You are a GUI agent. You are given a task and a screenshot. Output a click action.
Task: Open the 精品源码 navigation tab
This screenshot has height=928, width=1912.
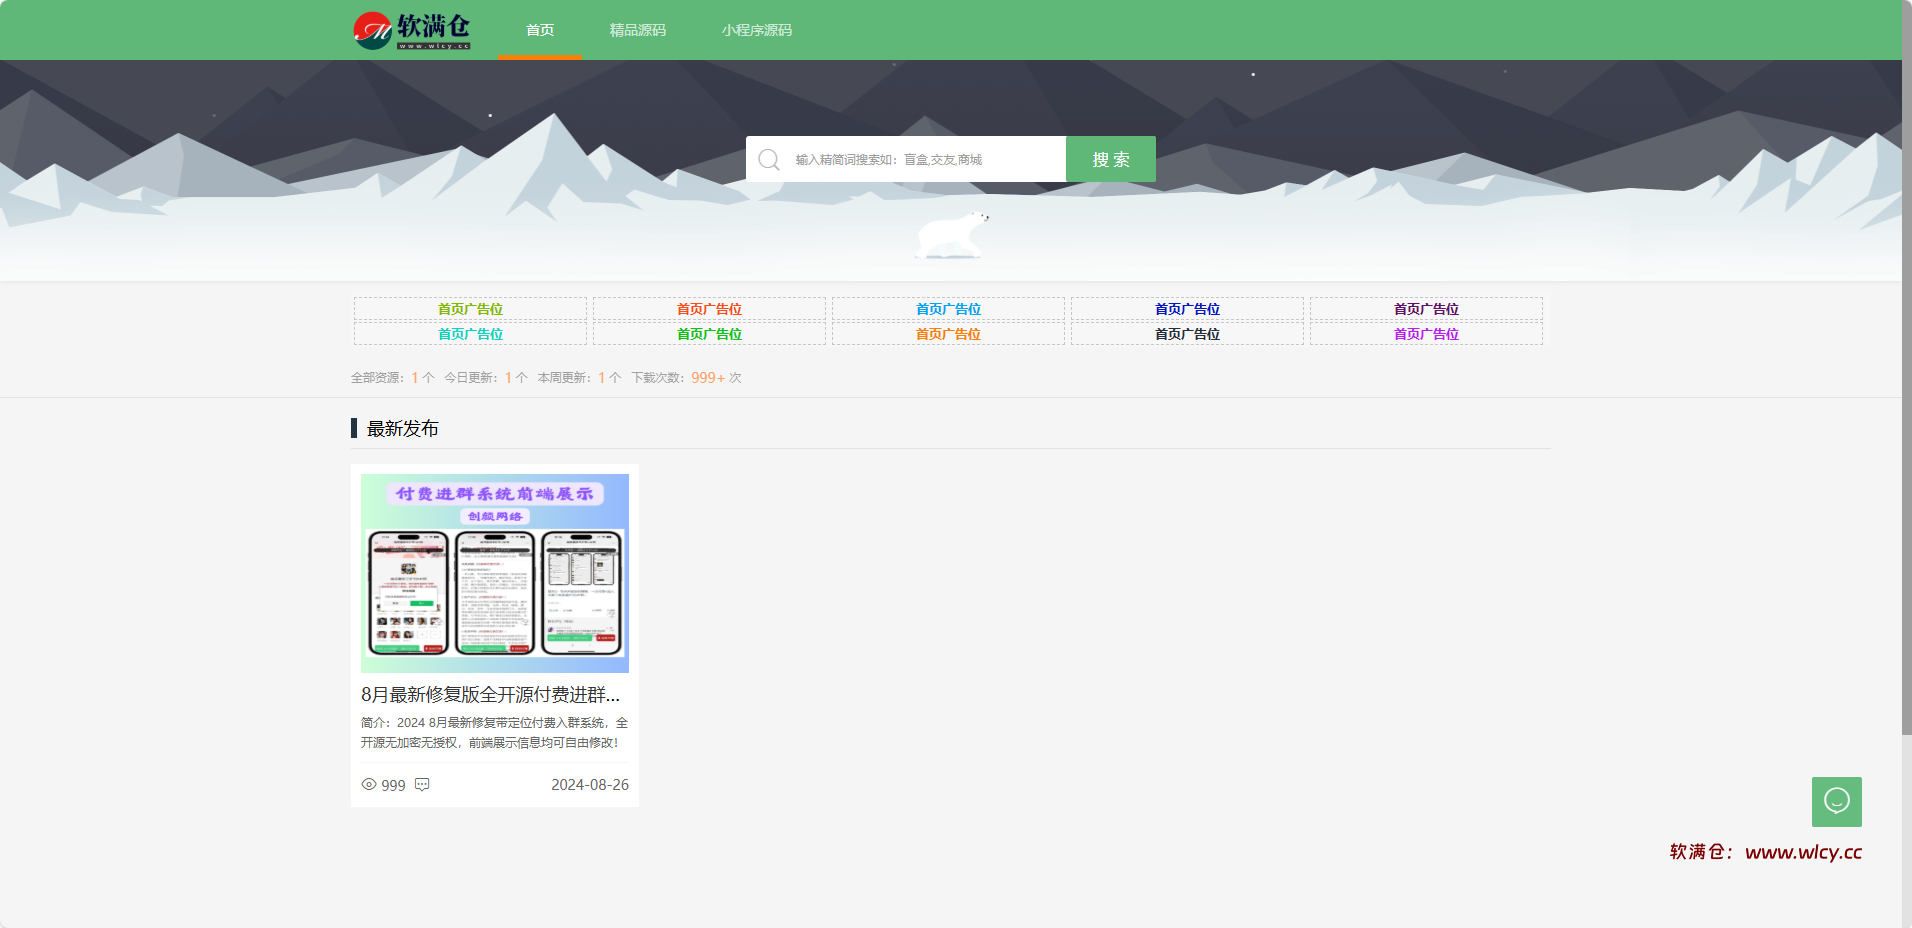click(x=638, y=30)
